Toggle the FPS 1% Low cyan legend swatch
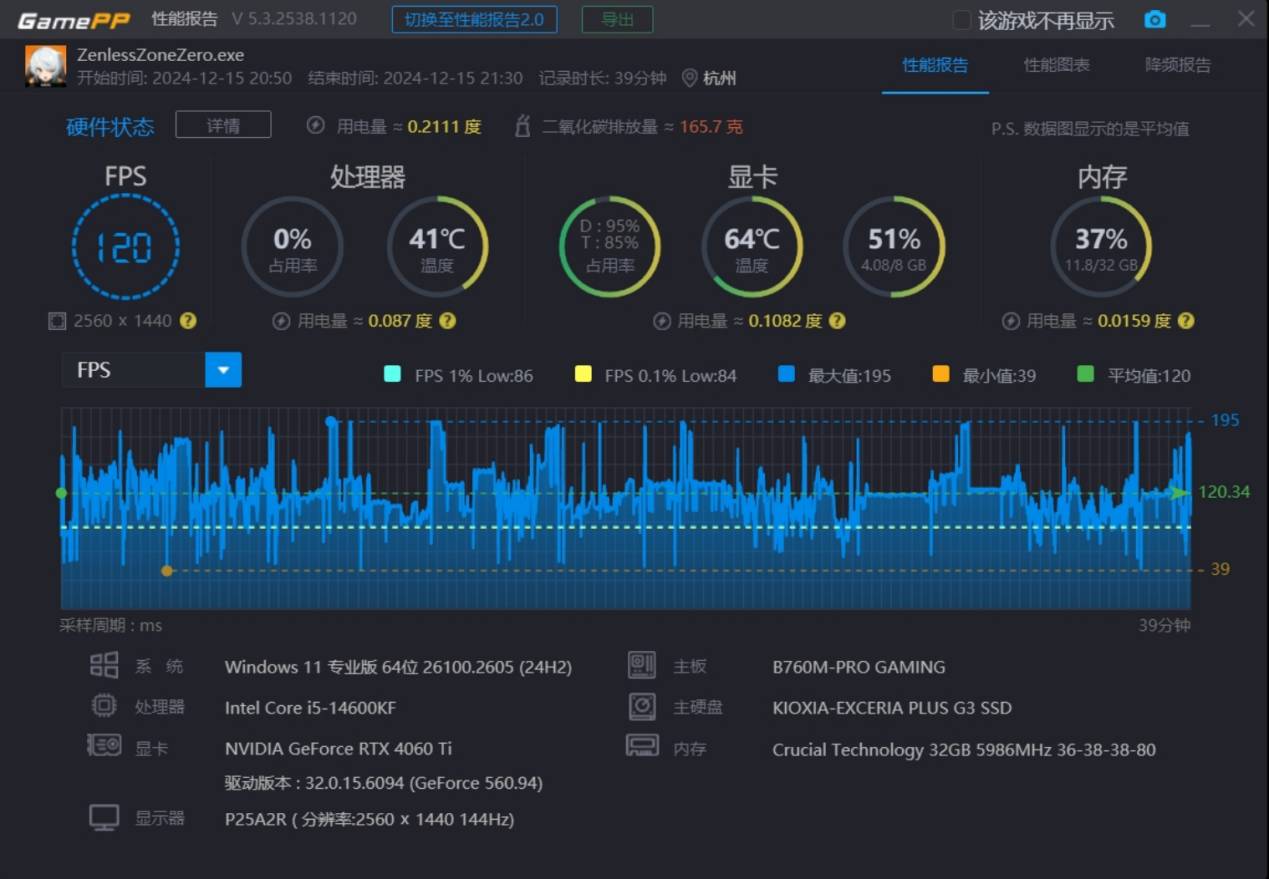The height and width of the screenshot is (879, 1269). coord(392,374)
